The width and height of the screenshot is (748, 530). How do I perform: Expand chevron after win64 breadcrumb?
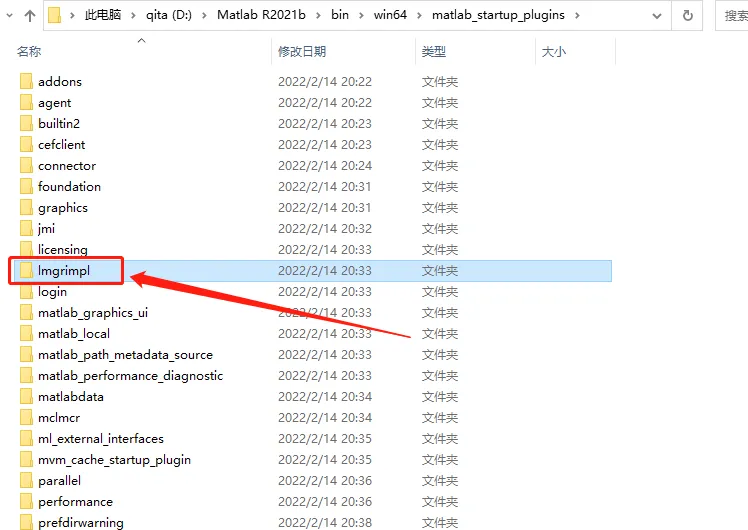(419, 16)
